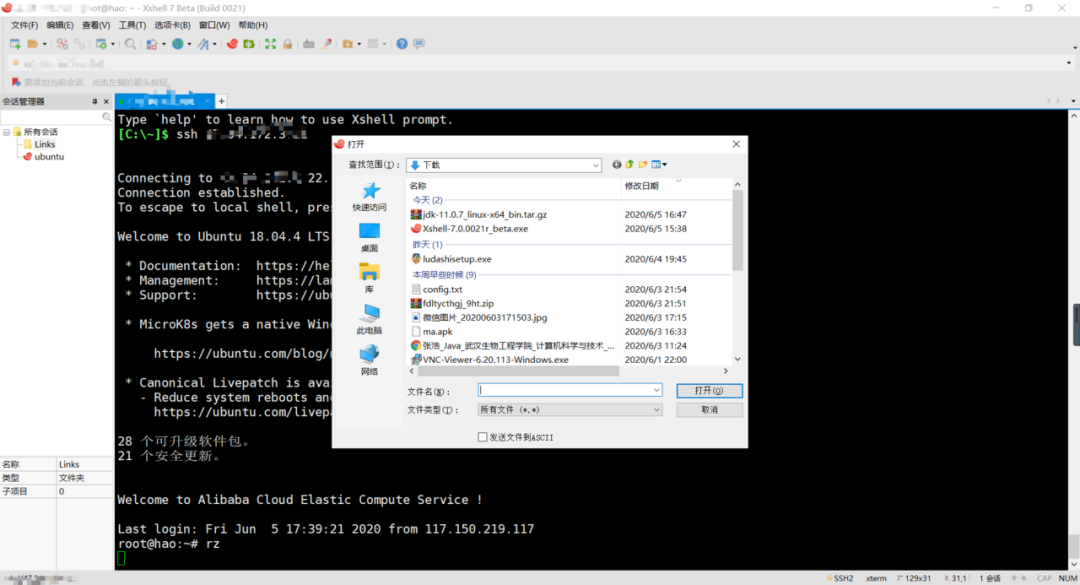
Task: Click the highlighter pen toolbar icon
Action: point(326,44)
